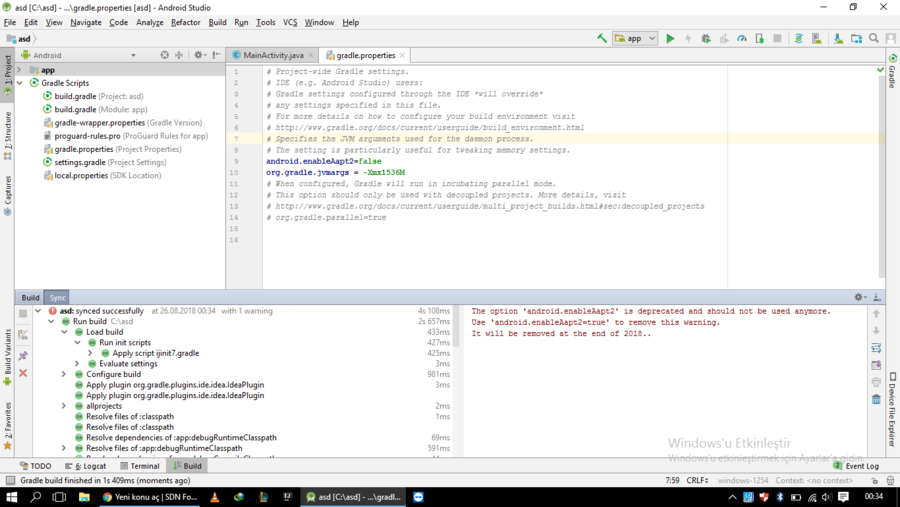This screenshot has width=900, height=507.
Task: Click the up arrow in build output
Action: (876, 314)
